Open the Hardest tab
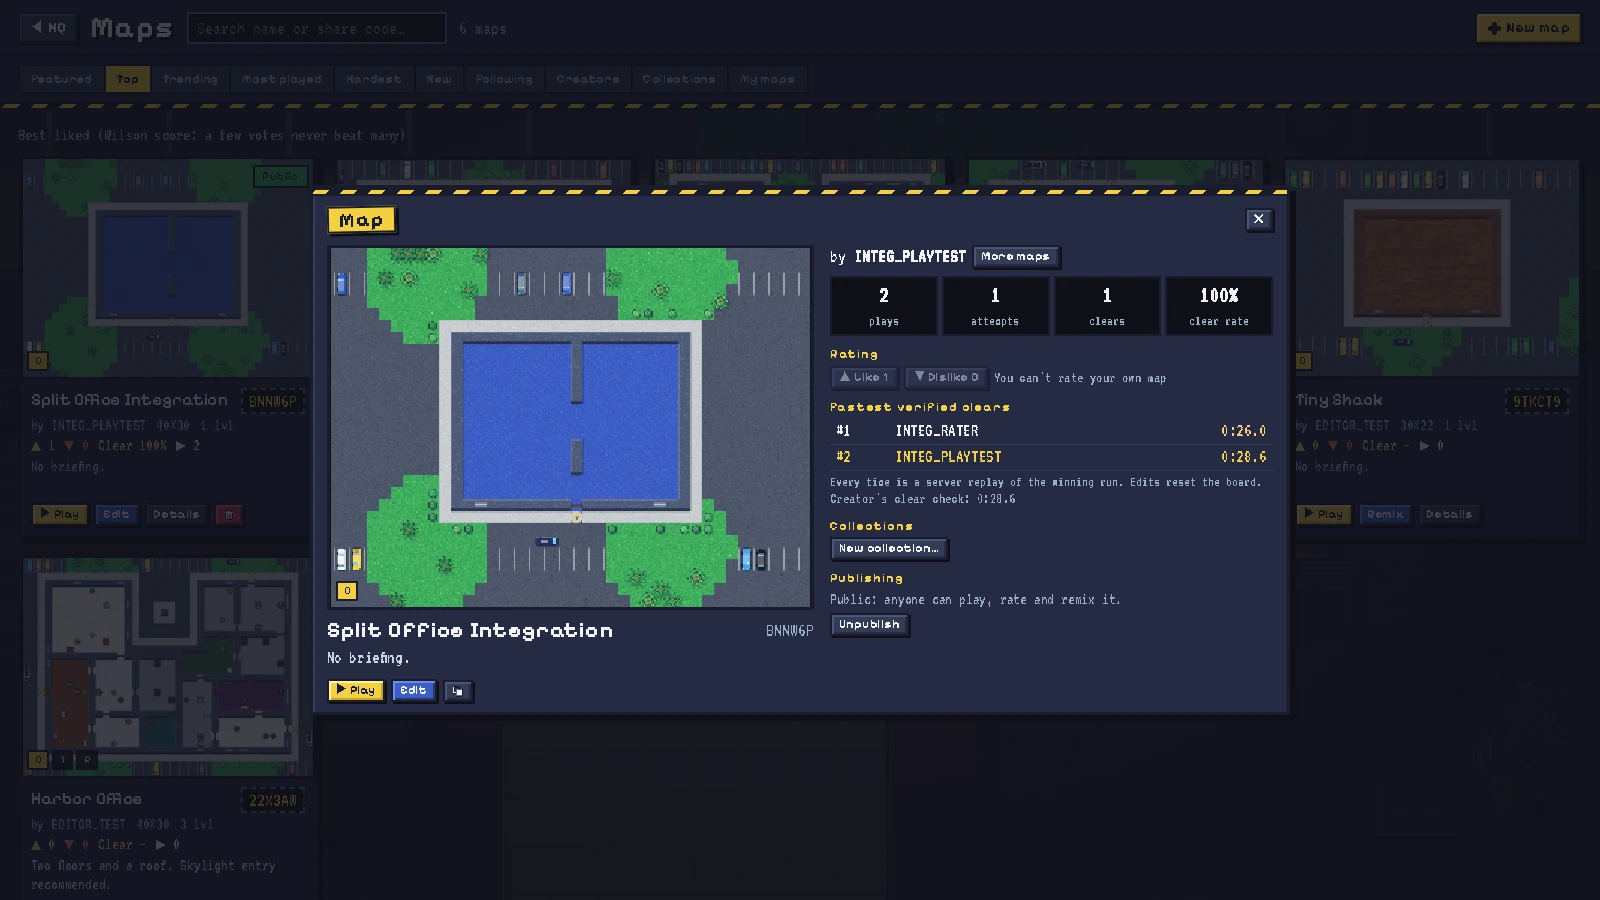 point(374,79)
